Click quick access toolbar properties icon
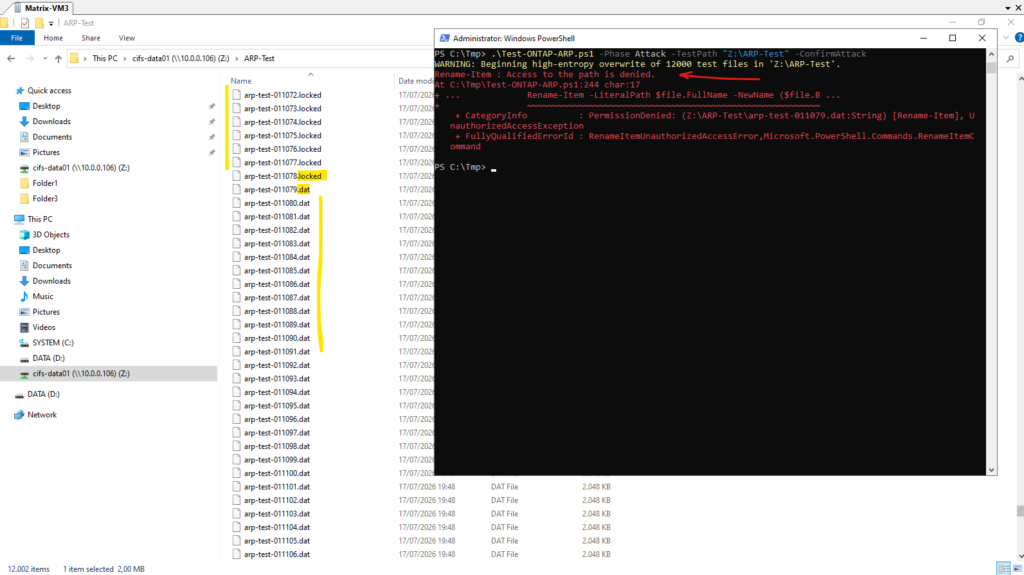The image size is (1024, 575). [x=25, y=23]
